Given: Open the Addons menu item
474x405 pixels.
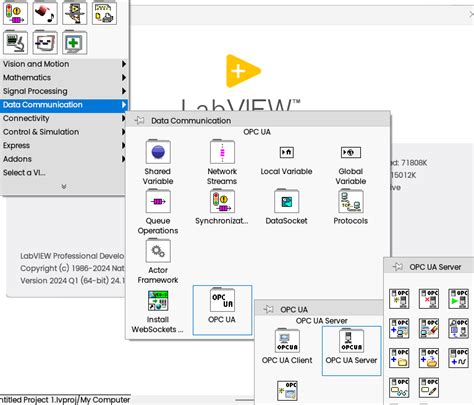Looking at the screenshot, I should coord(64,159).
